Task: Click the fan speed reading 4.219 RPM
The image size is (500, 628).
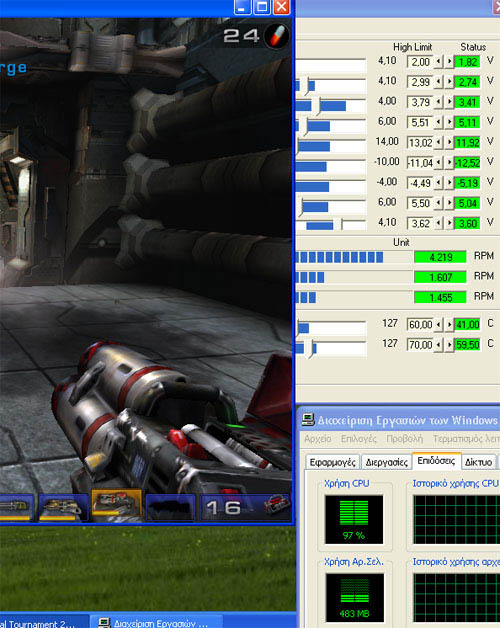Action: (440, 257)
